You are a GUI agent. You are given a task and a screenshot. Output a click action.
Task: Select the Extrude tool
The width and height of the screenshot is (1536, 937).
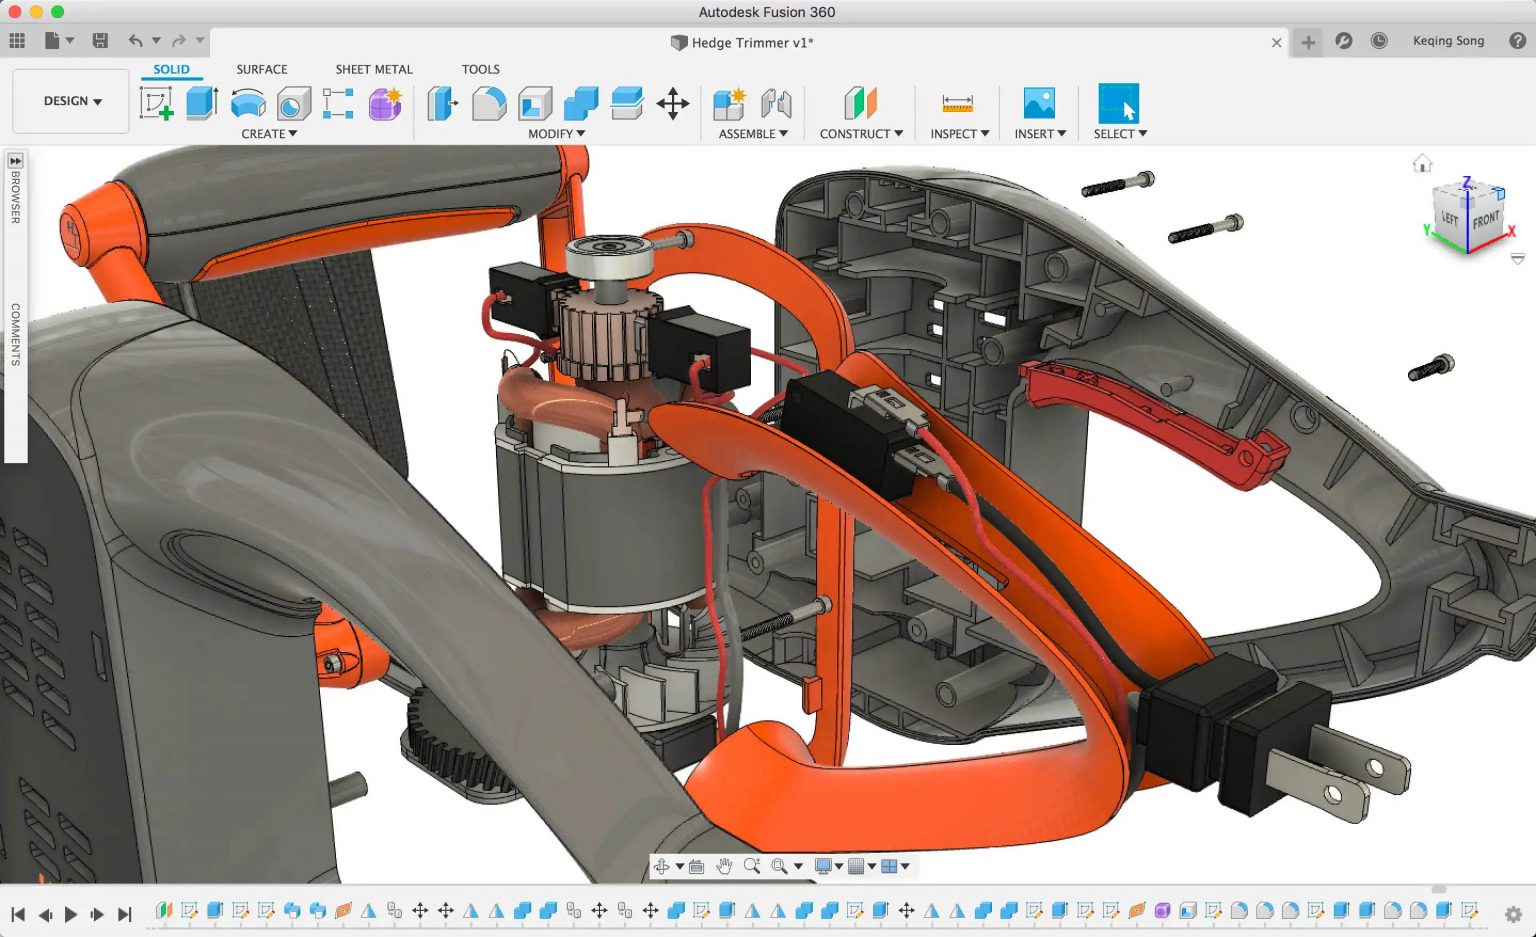(x=200, y=103)
